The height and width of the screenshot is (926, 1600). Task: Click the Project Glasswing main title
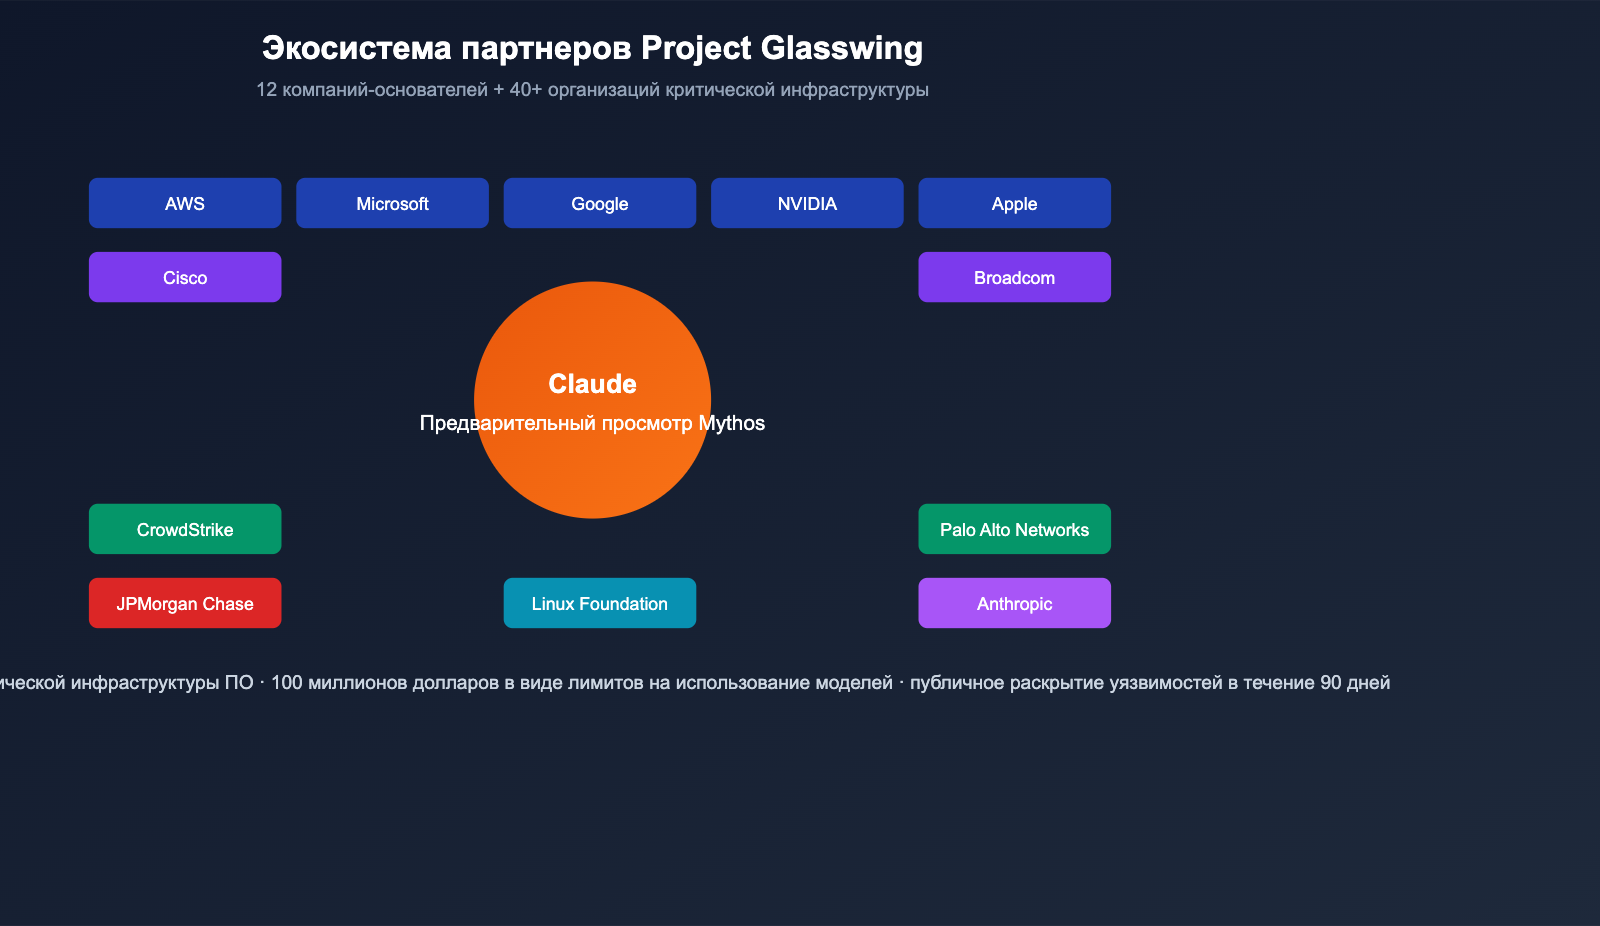[x=593, y=47]
